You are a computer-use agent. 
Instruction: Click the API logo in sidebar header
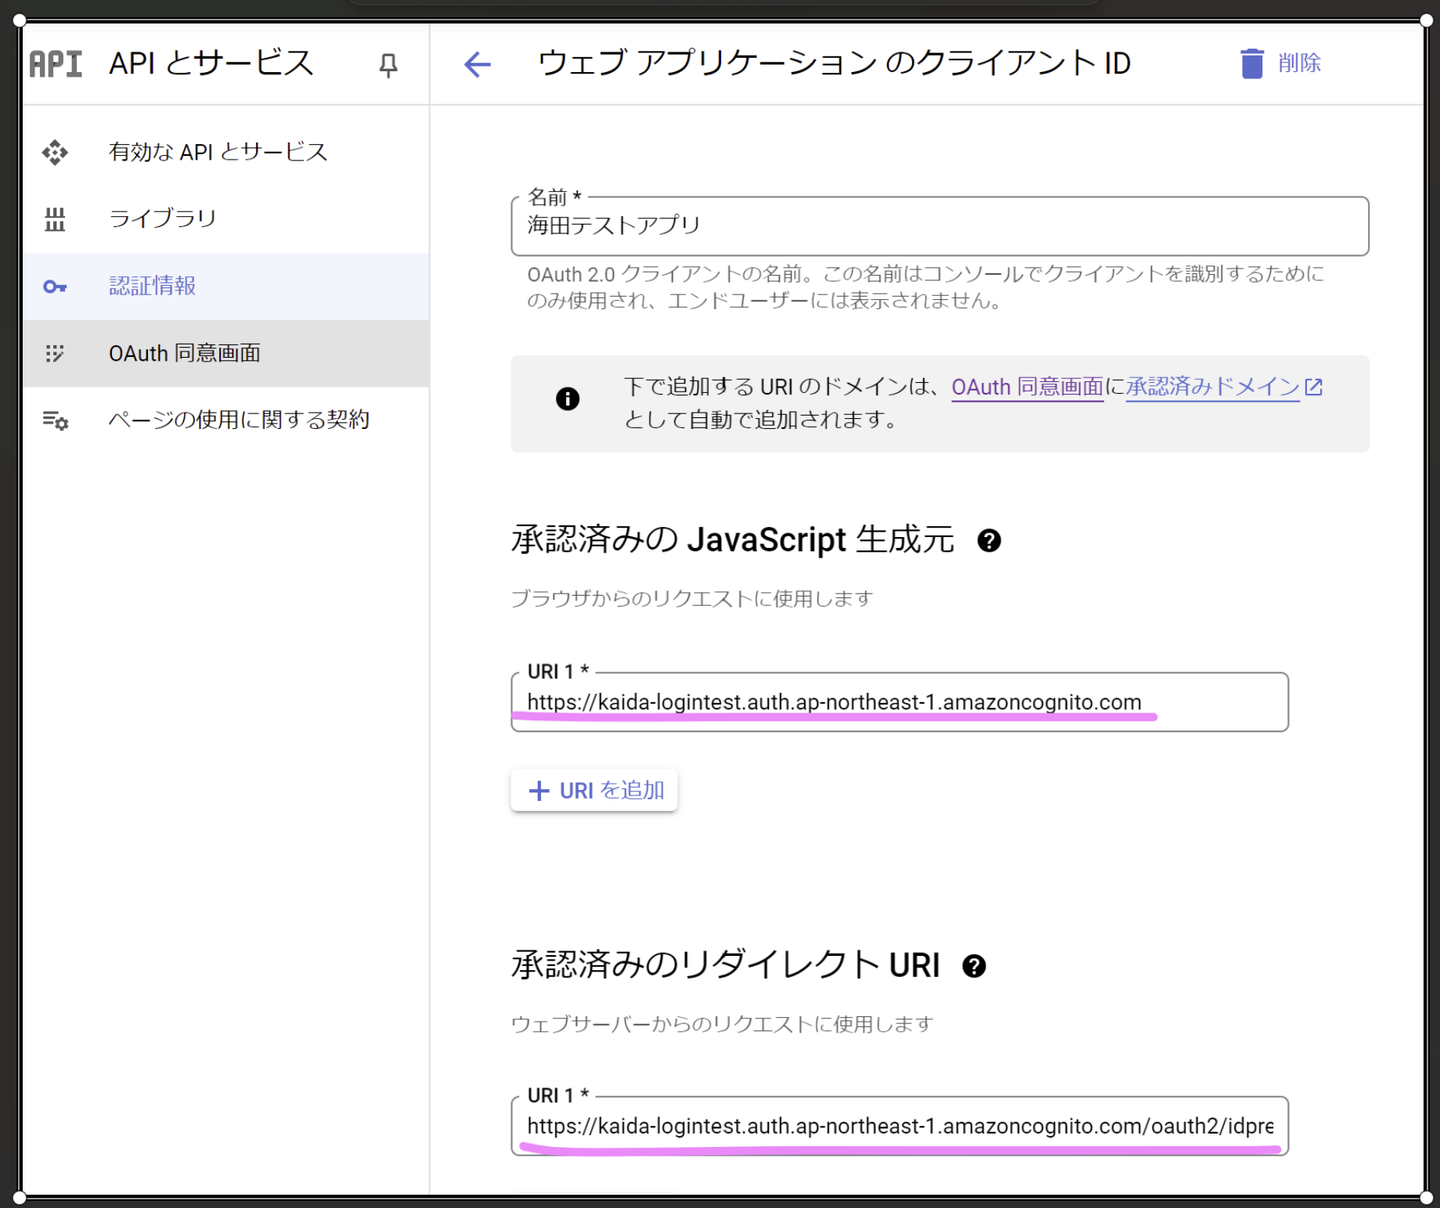(x=56, y=65)
